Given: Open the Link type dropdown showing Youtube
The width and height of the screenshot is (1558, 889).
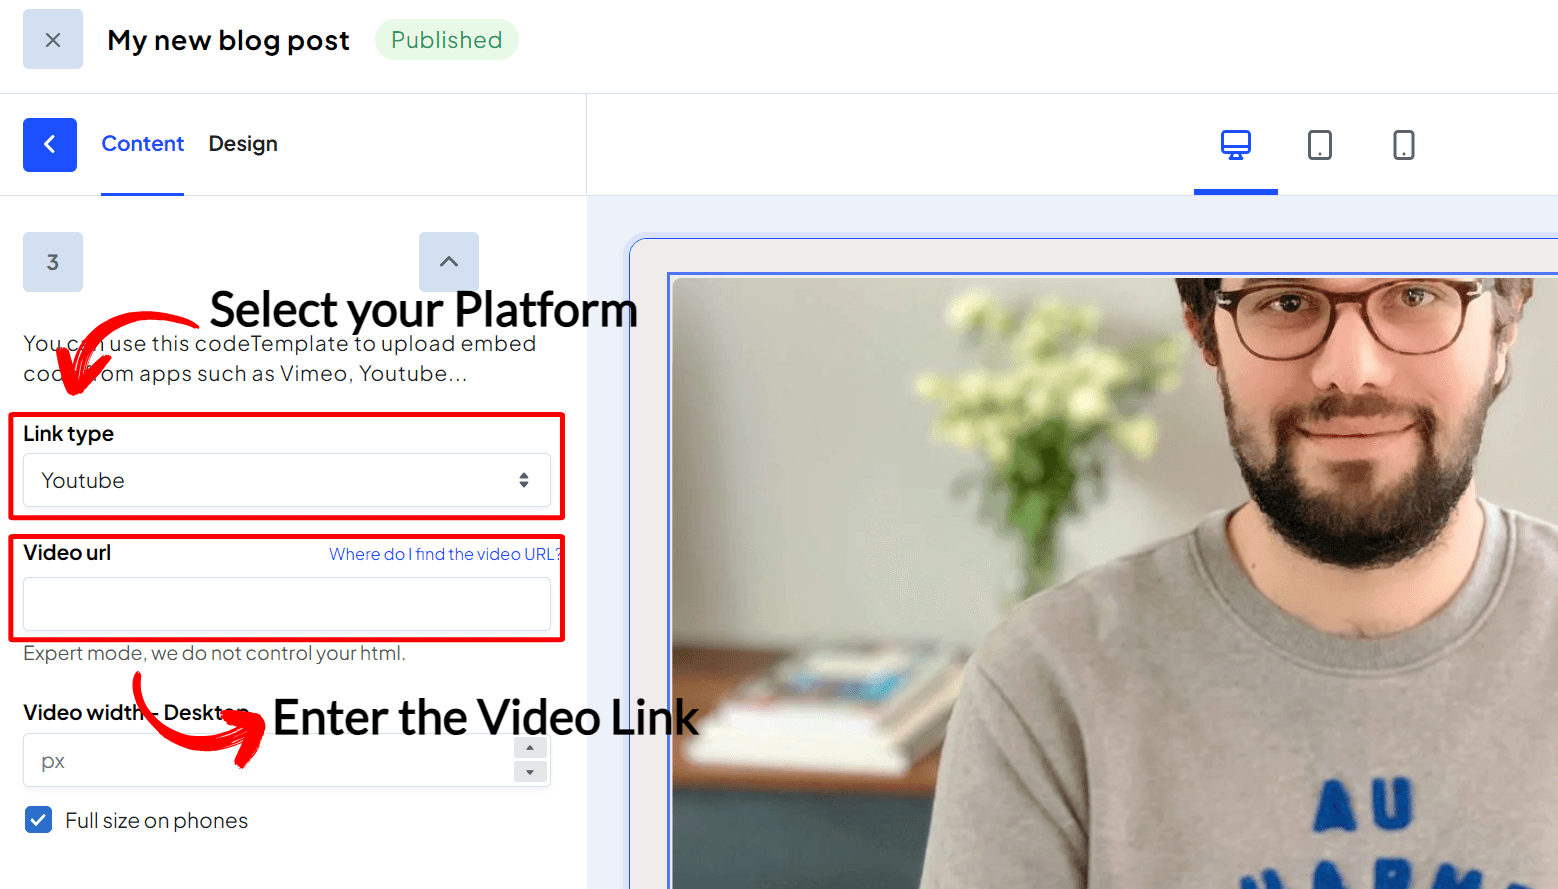Looking at the screenshot, I should [x=286, y=480].
